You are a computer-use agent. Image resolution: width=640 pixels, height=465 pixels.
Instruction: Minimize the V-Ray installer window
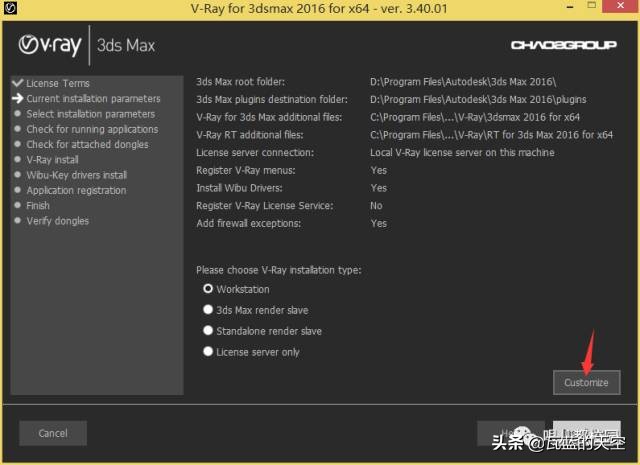point(570,7)
